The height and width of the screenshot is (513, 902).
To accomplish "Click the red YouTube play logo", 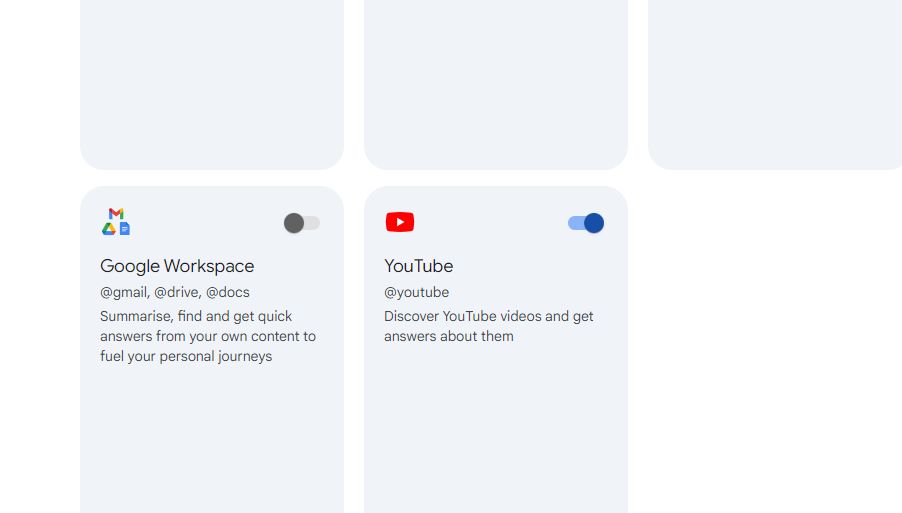I will (400, 222).
